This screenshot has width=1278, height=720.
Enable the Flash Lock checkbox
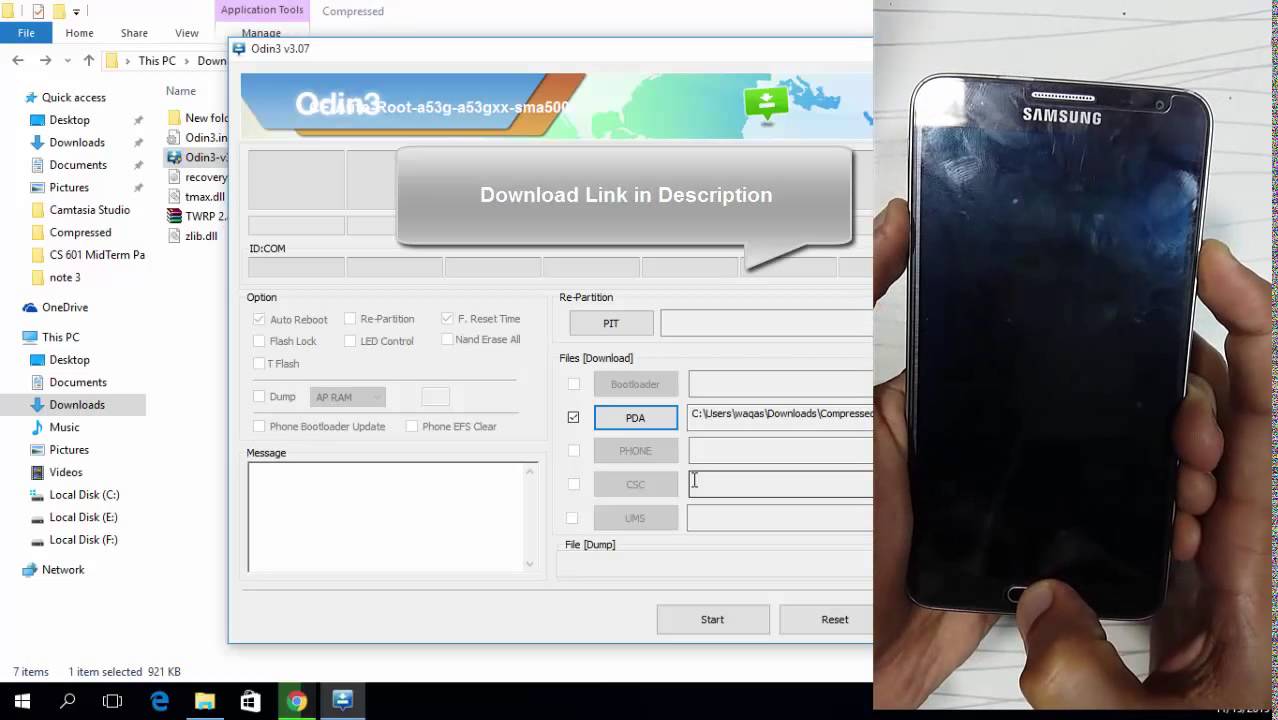pos(259,341)
